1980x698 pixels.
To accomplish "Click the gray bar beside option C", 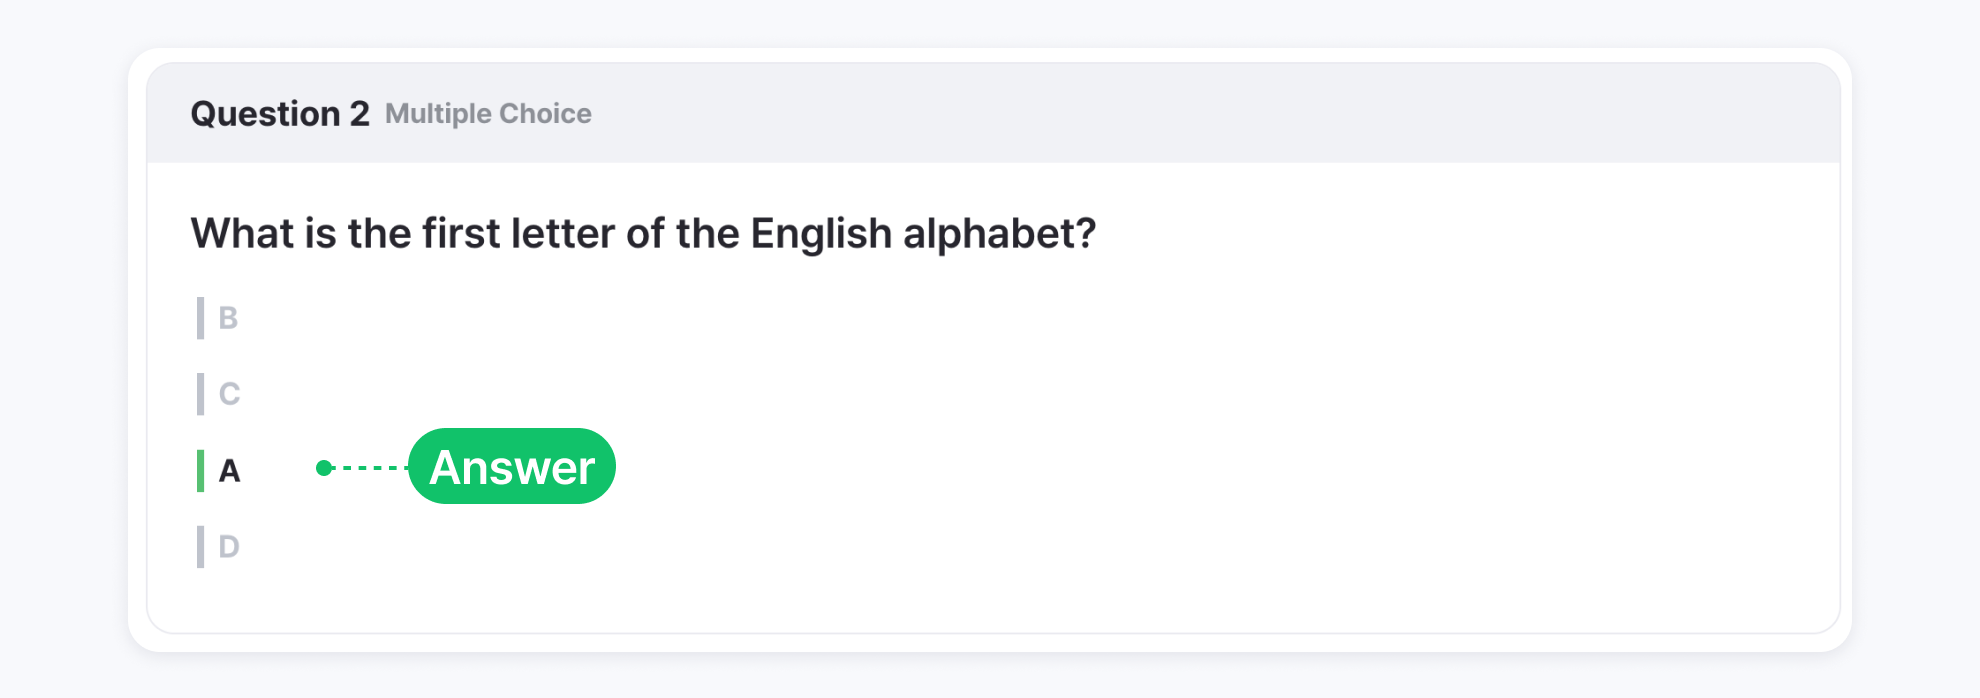I will (201, 394).
